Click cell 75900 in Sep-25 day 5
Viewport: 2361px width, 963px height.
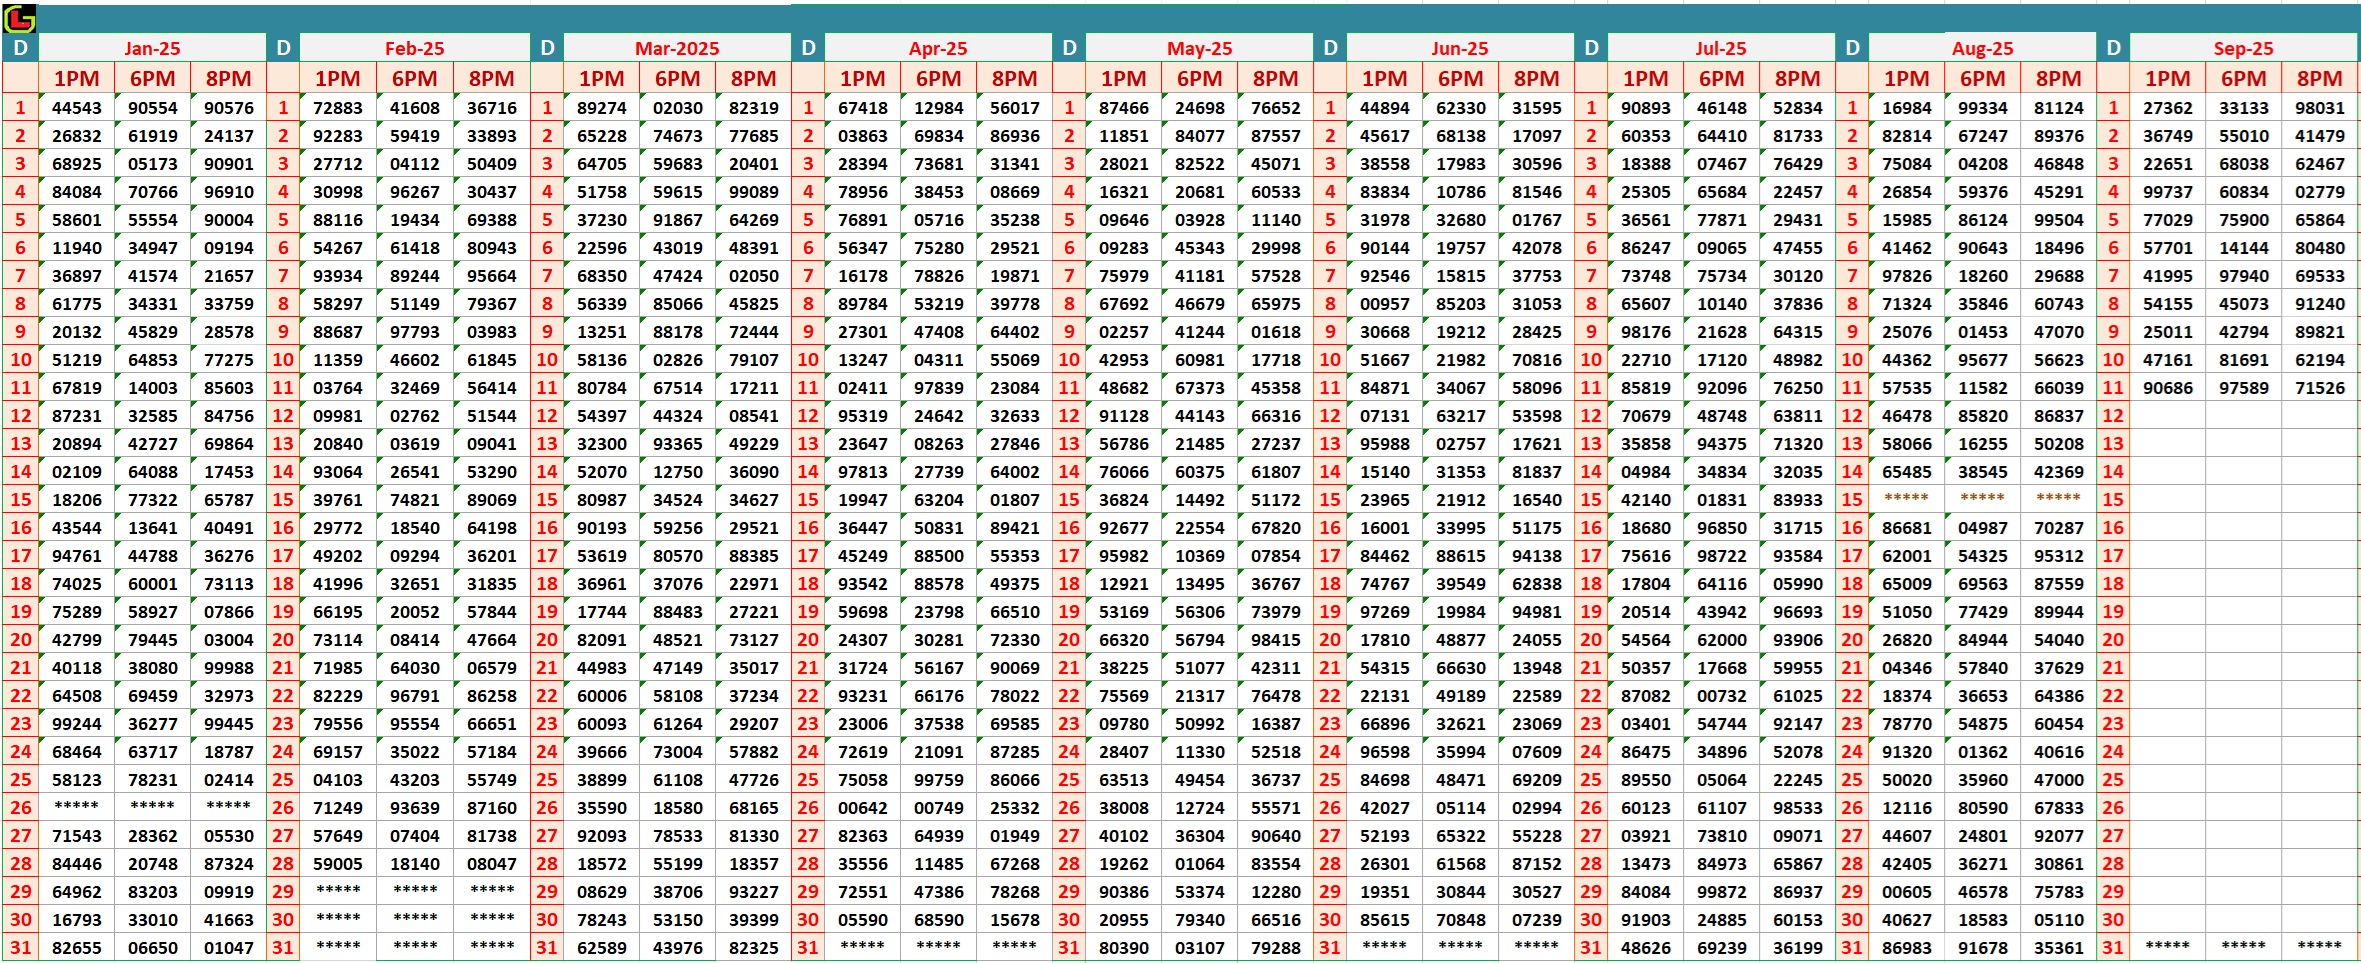click(x=2243, y=220)
